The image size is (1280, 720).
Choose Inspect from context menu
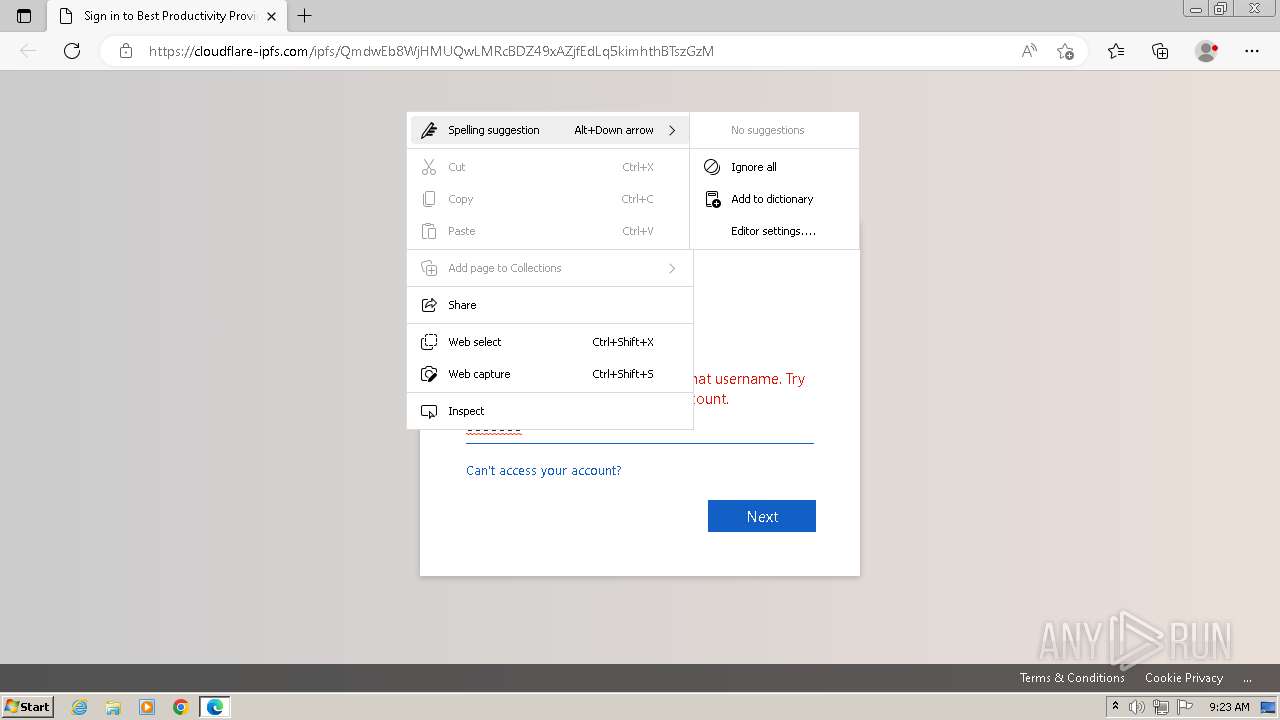click(549, 411)
